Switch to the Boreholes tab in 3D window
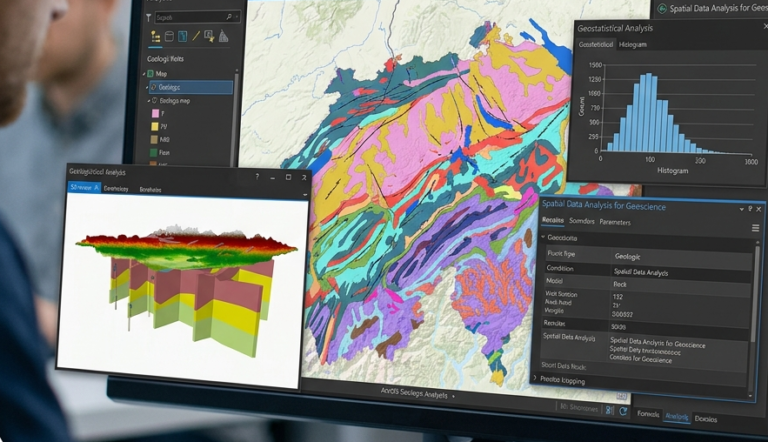The height and width of the screenshot is (442, 768). pyautogui.click(x=150, y=190)
